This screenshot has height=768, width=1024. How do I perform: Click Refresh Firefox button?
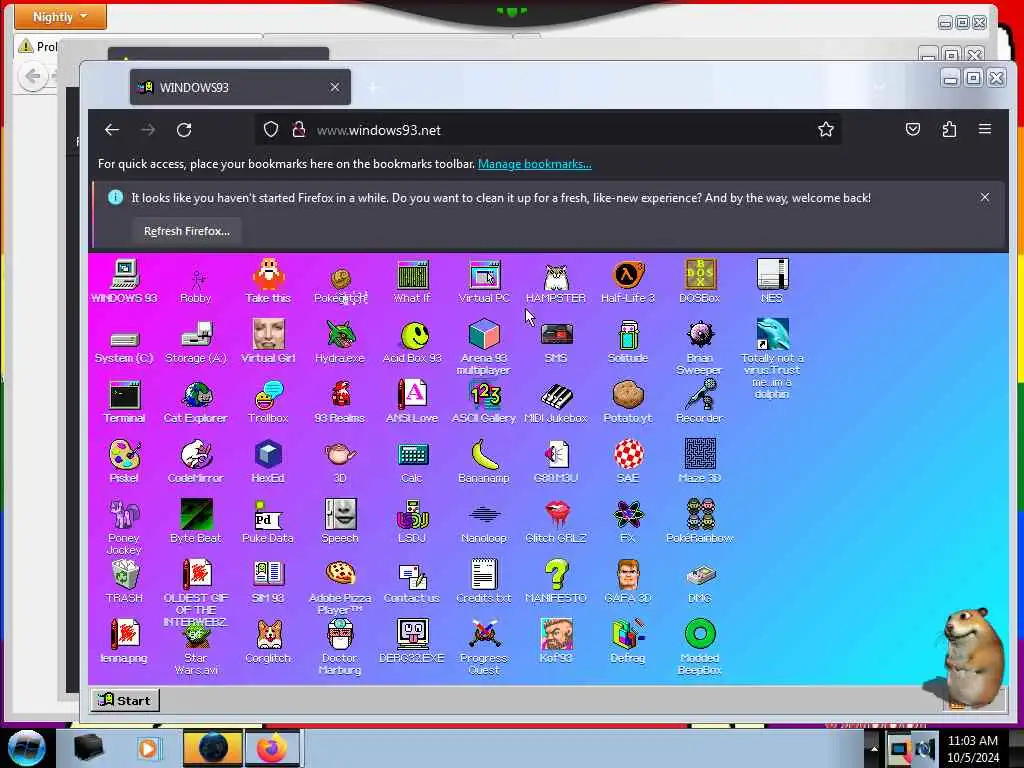(x=187, y=231)
